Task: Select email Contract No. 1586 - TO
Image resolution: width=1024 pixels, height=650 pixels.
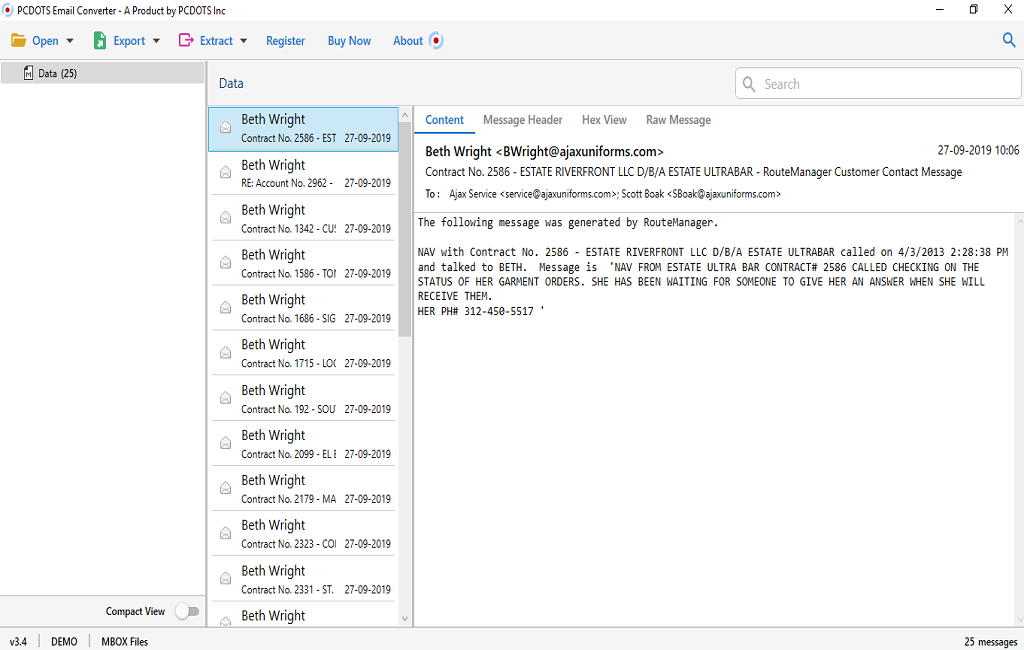Action: point(303,264)
